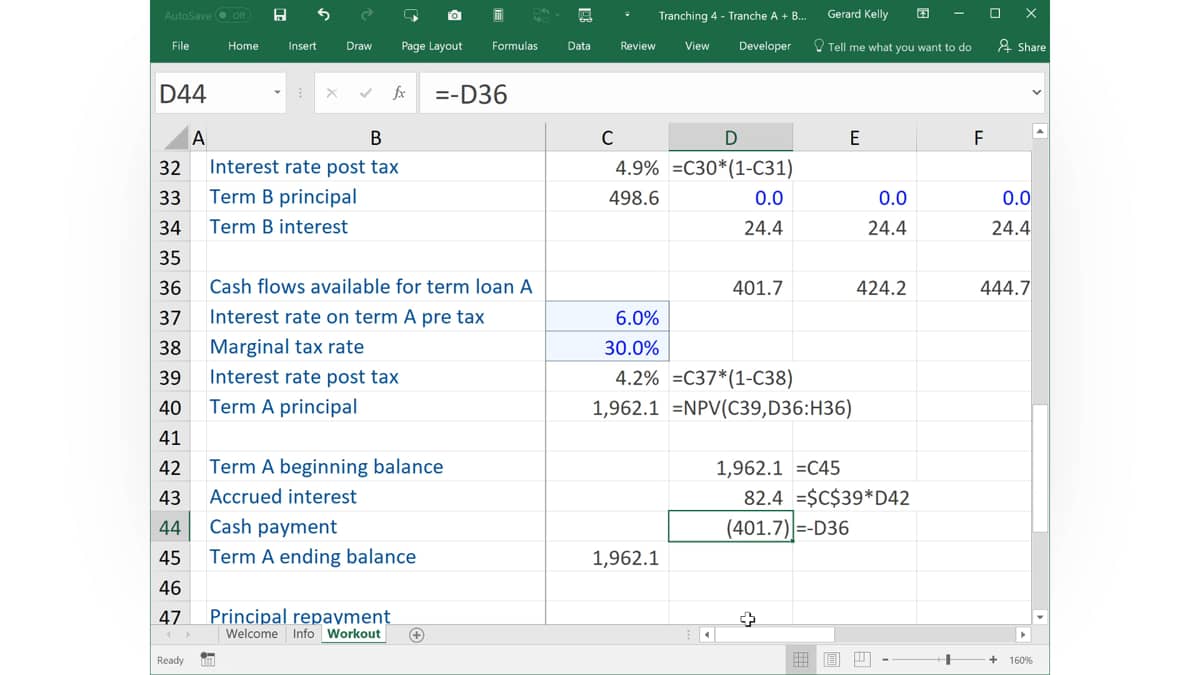Select the 424.2 cash flow cell
Screen dimensions: 1200x675
coord(854,287)
